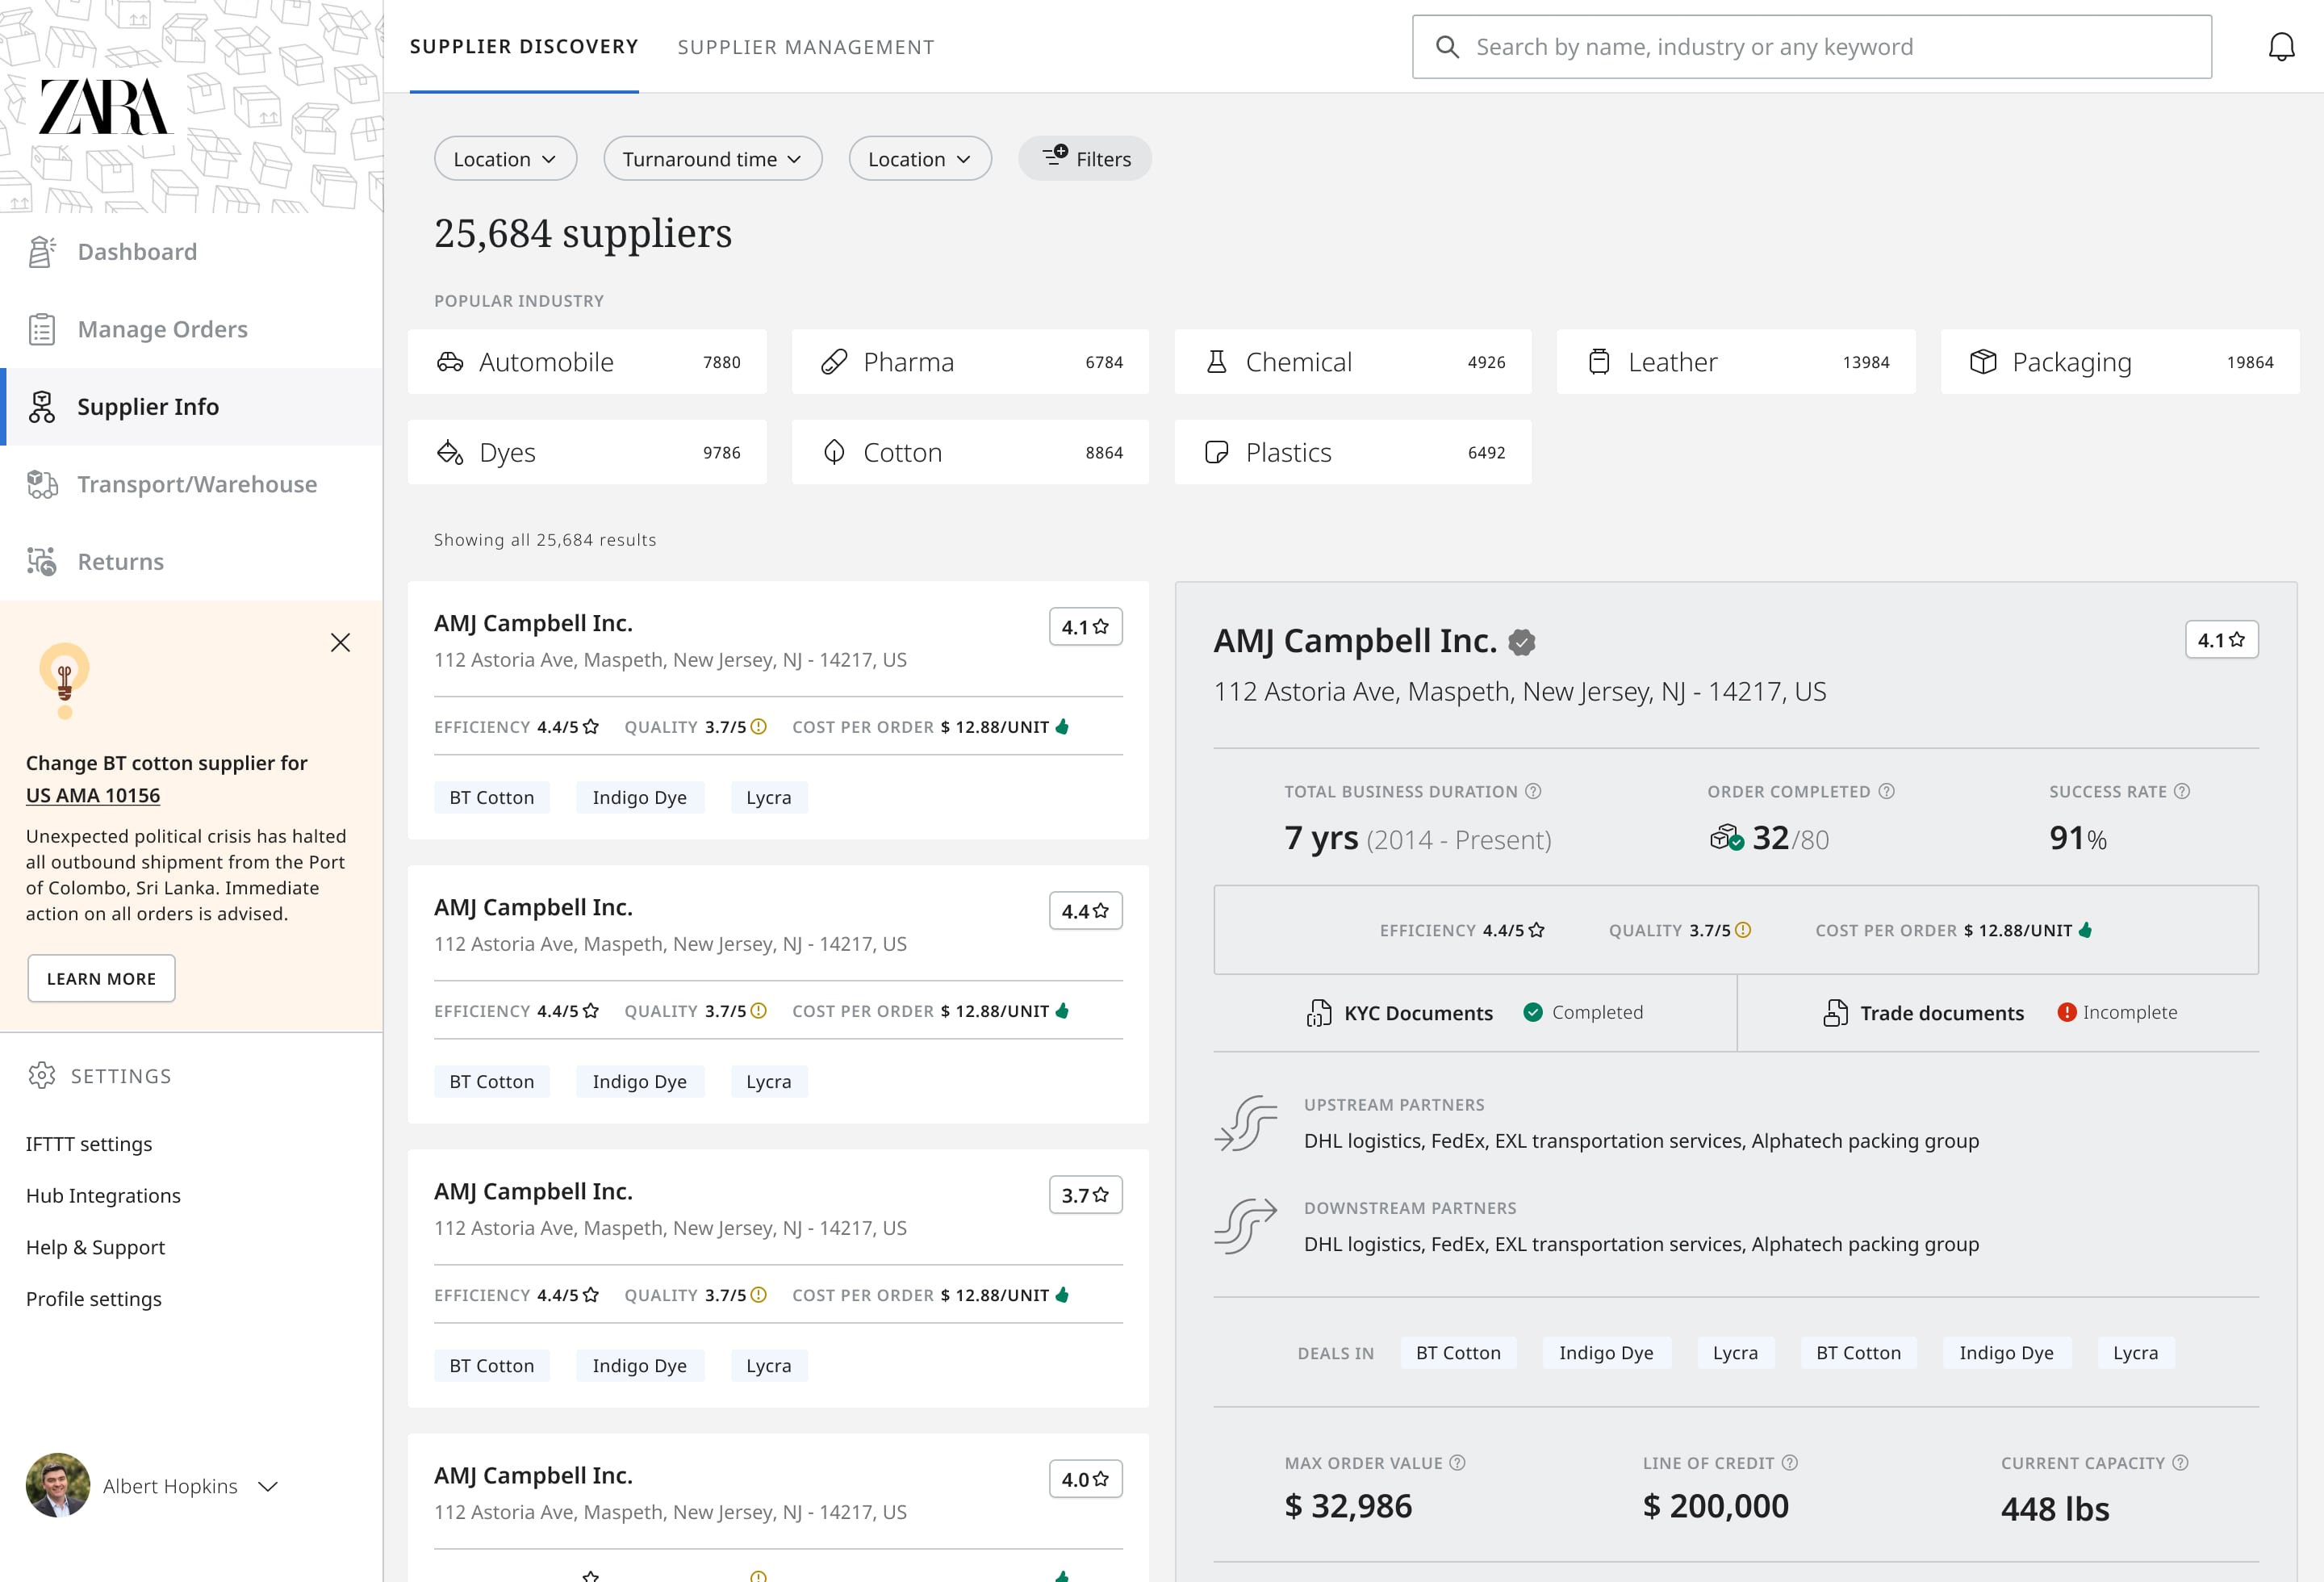Click the notification bell icon
Image resolution: width=2324 pixels, height=1582 pixels.
[x=2281, y=47]
